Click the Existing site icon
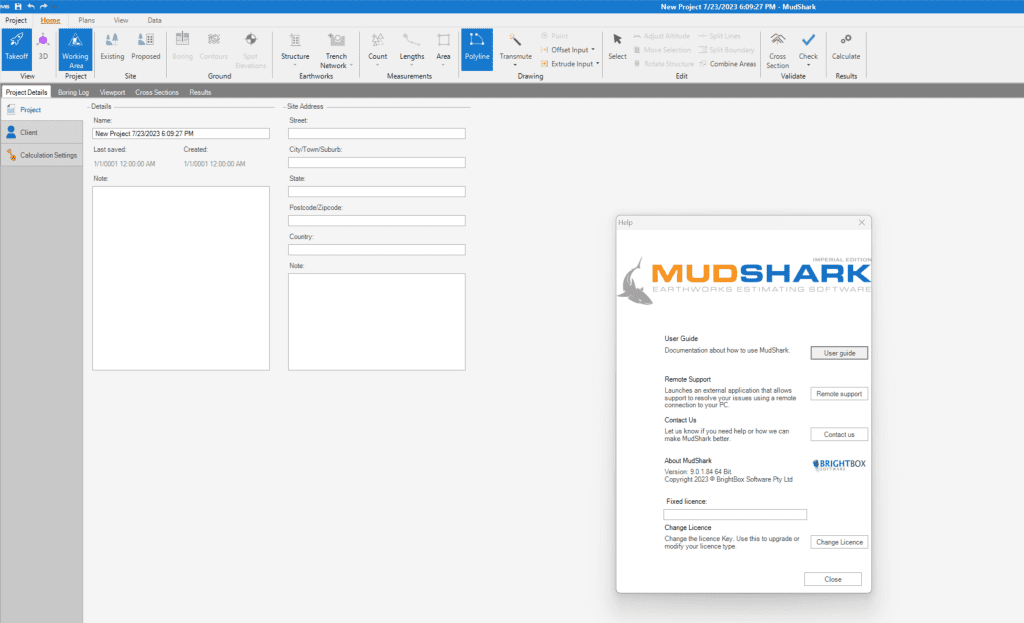 point(113,47)
